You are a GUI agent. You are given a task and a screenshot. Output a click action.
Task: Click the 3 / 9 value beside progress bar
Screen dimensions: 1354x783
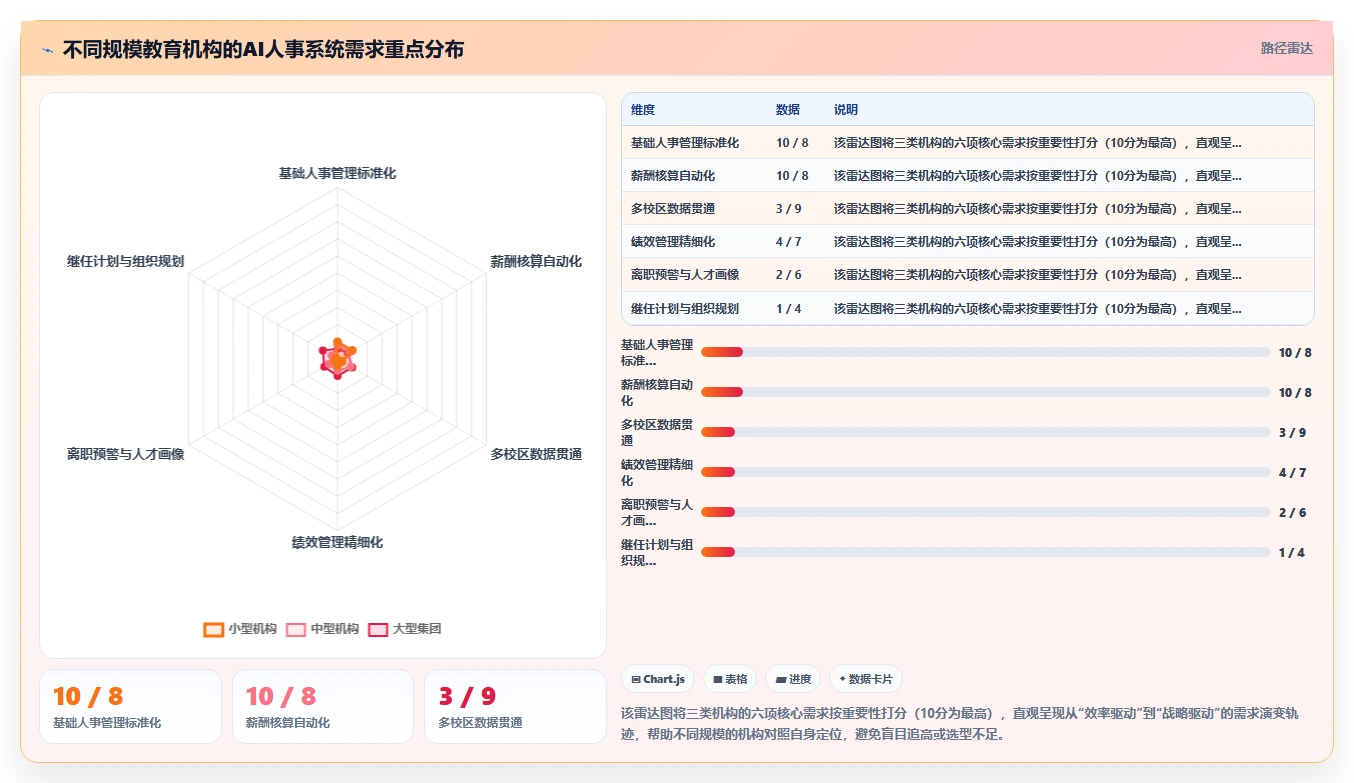pyautogui.click(x=1292, y=432)
